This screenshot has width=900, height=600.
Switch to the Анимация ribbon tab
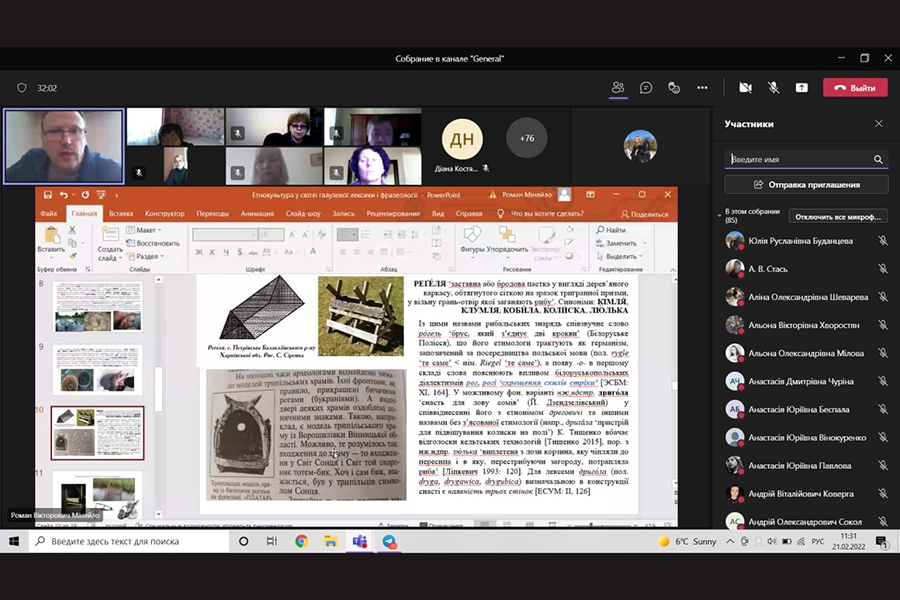257,213
